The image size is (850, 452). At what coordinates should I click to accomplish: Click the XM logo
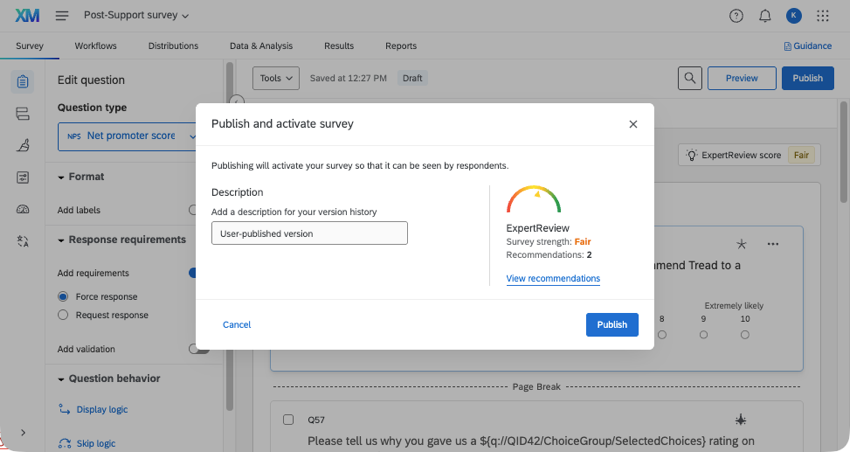27,15
